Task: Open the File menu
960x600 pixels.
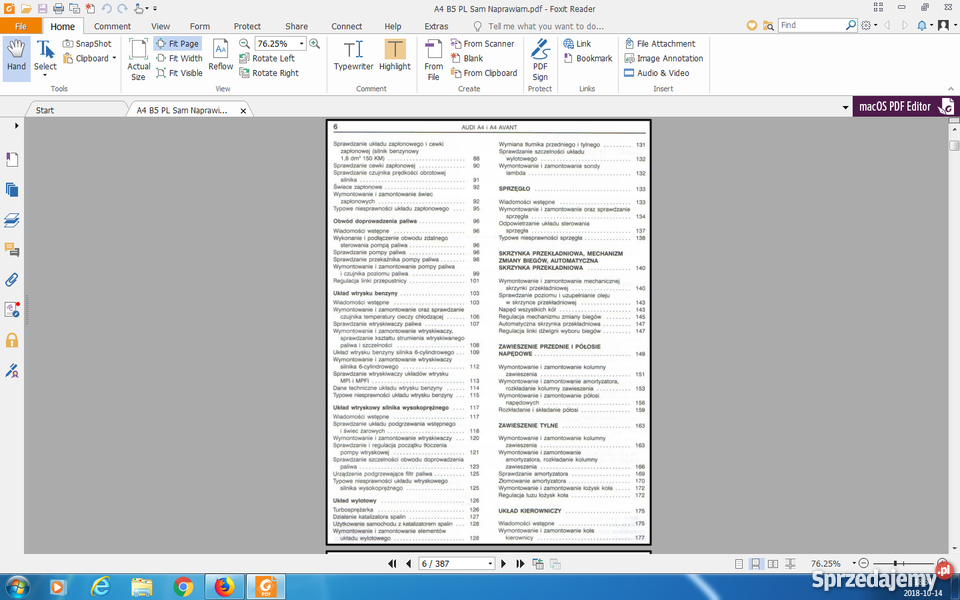Action: point(21,26)
